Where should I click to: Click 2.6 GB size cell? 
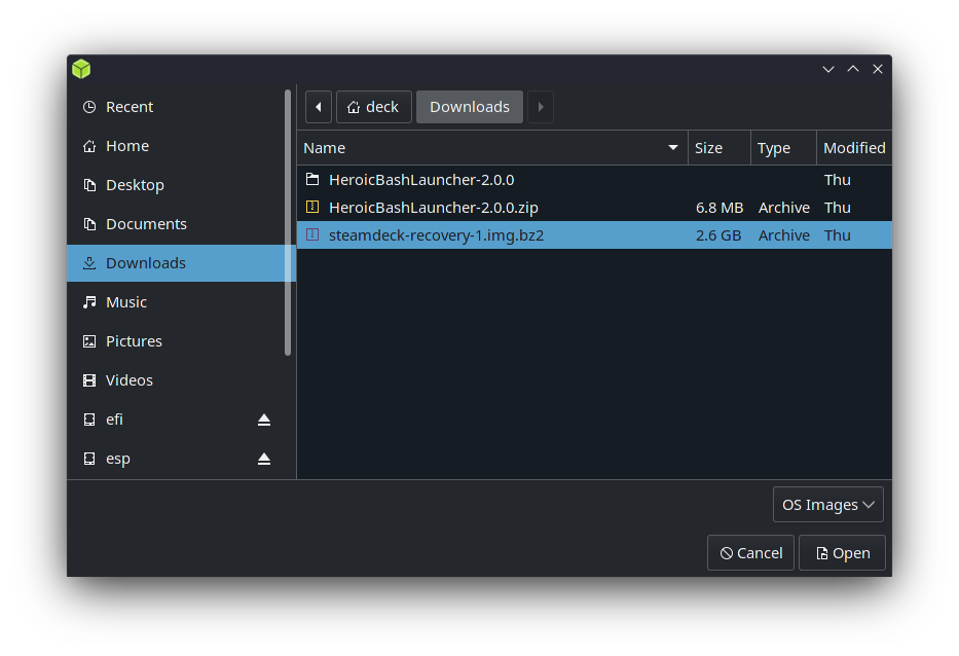(718, 235)
